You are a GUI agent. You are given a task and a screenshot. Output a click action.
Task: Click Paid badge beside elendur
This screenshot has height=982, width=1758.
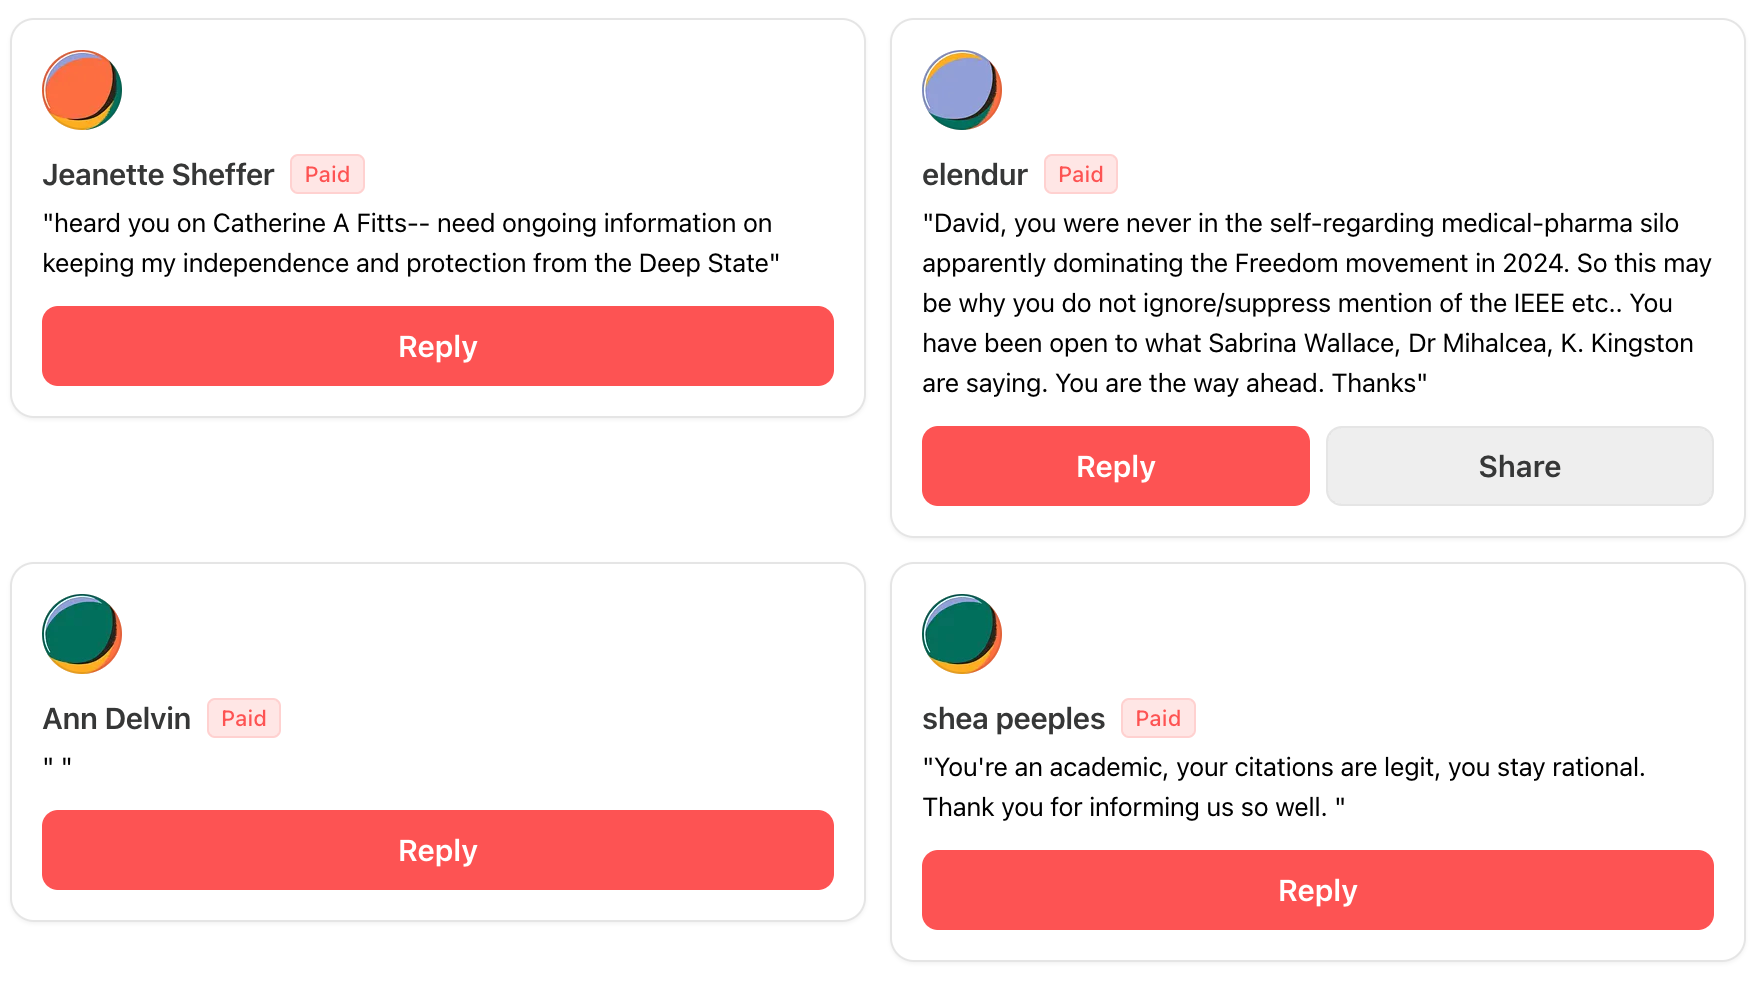(1080, 175)
